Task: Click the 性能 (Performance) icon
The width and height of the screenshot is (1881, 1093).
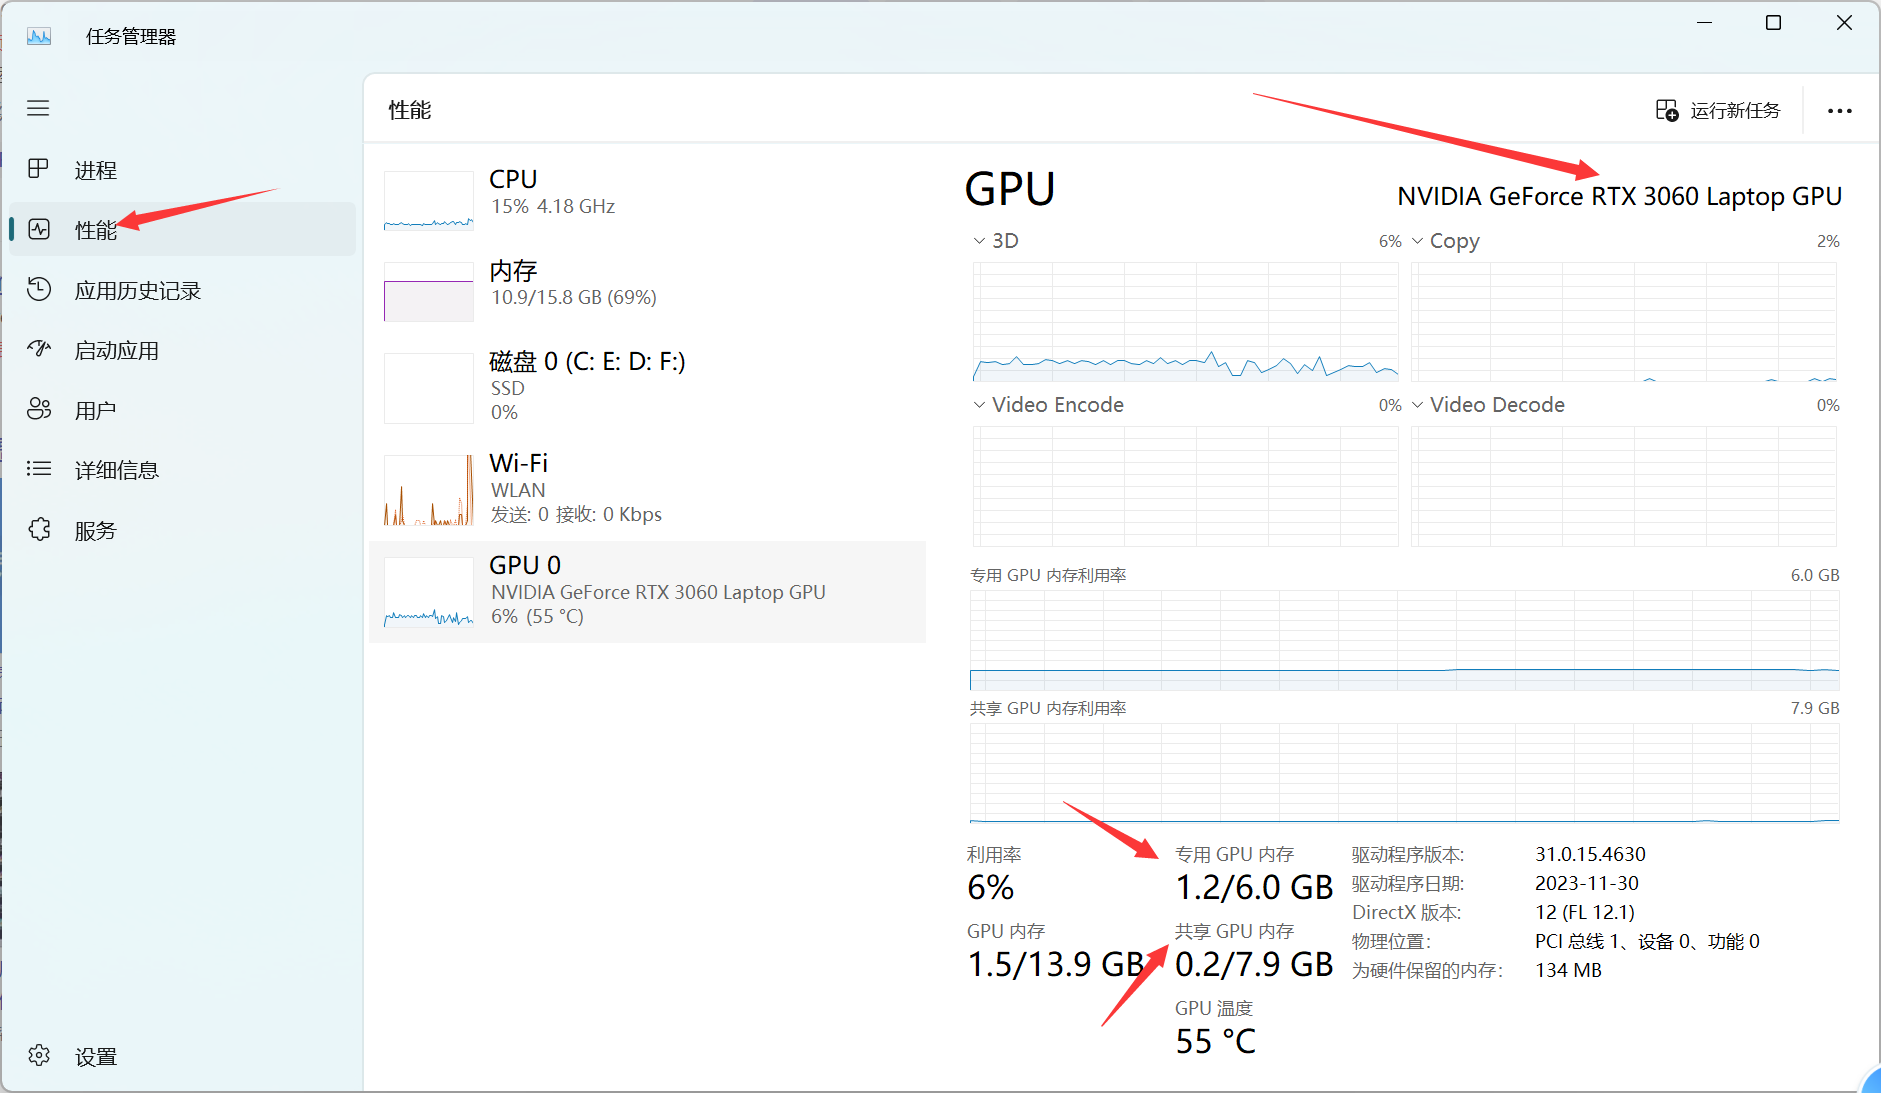Action: click(39, 229)
